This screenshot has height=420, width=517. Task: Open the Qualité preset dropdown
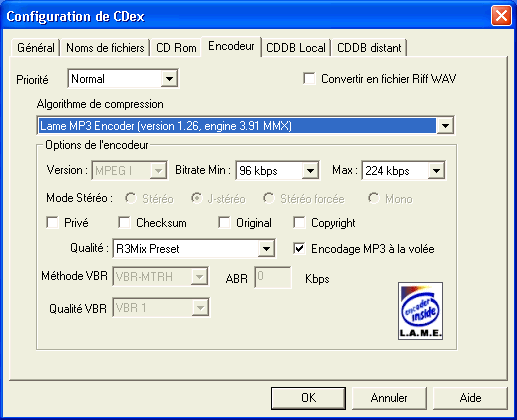pos(266,249)
